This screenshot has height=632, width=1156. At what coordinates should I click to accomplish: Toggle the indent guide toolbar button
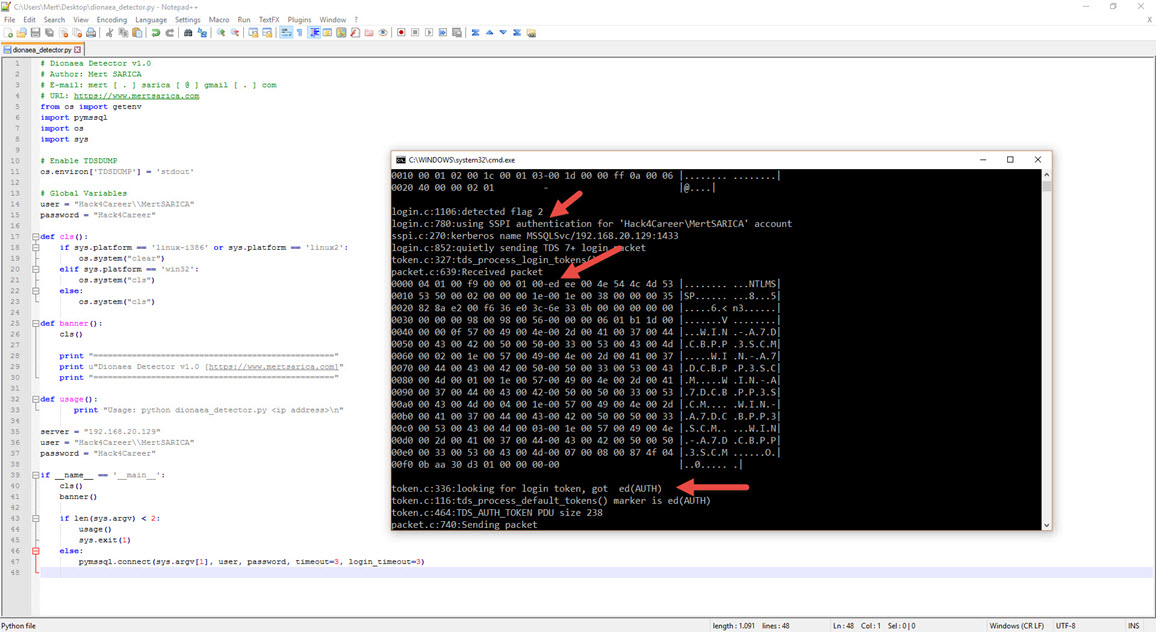pos(315,33)
